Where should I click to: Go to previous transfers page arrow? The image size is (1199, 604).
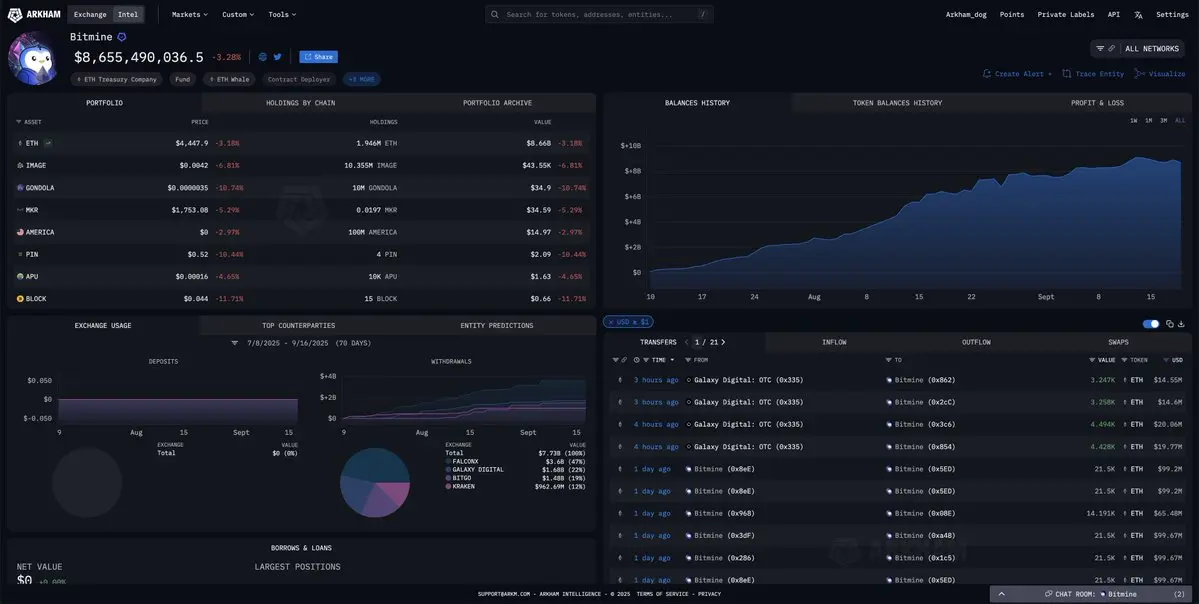(687, 342)
